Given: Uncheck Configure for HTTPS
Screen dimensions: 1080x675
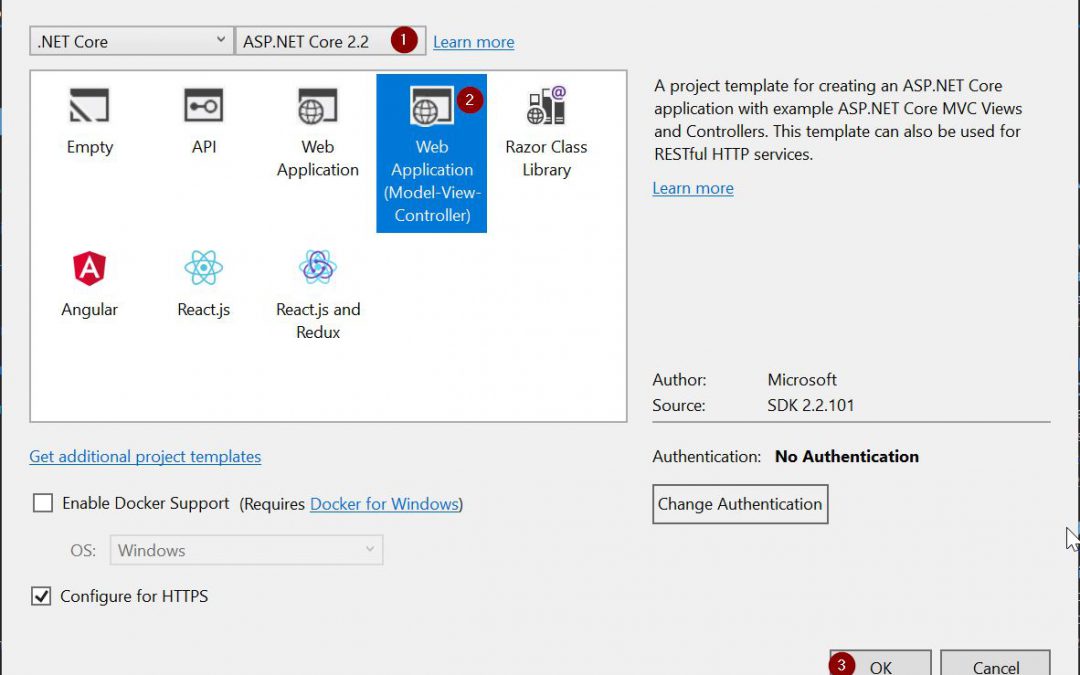Looking at the screenshot, I should tap(42, 596).
